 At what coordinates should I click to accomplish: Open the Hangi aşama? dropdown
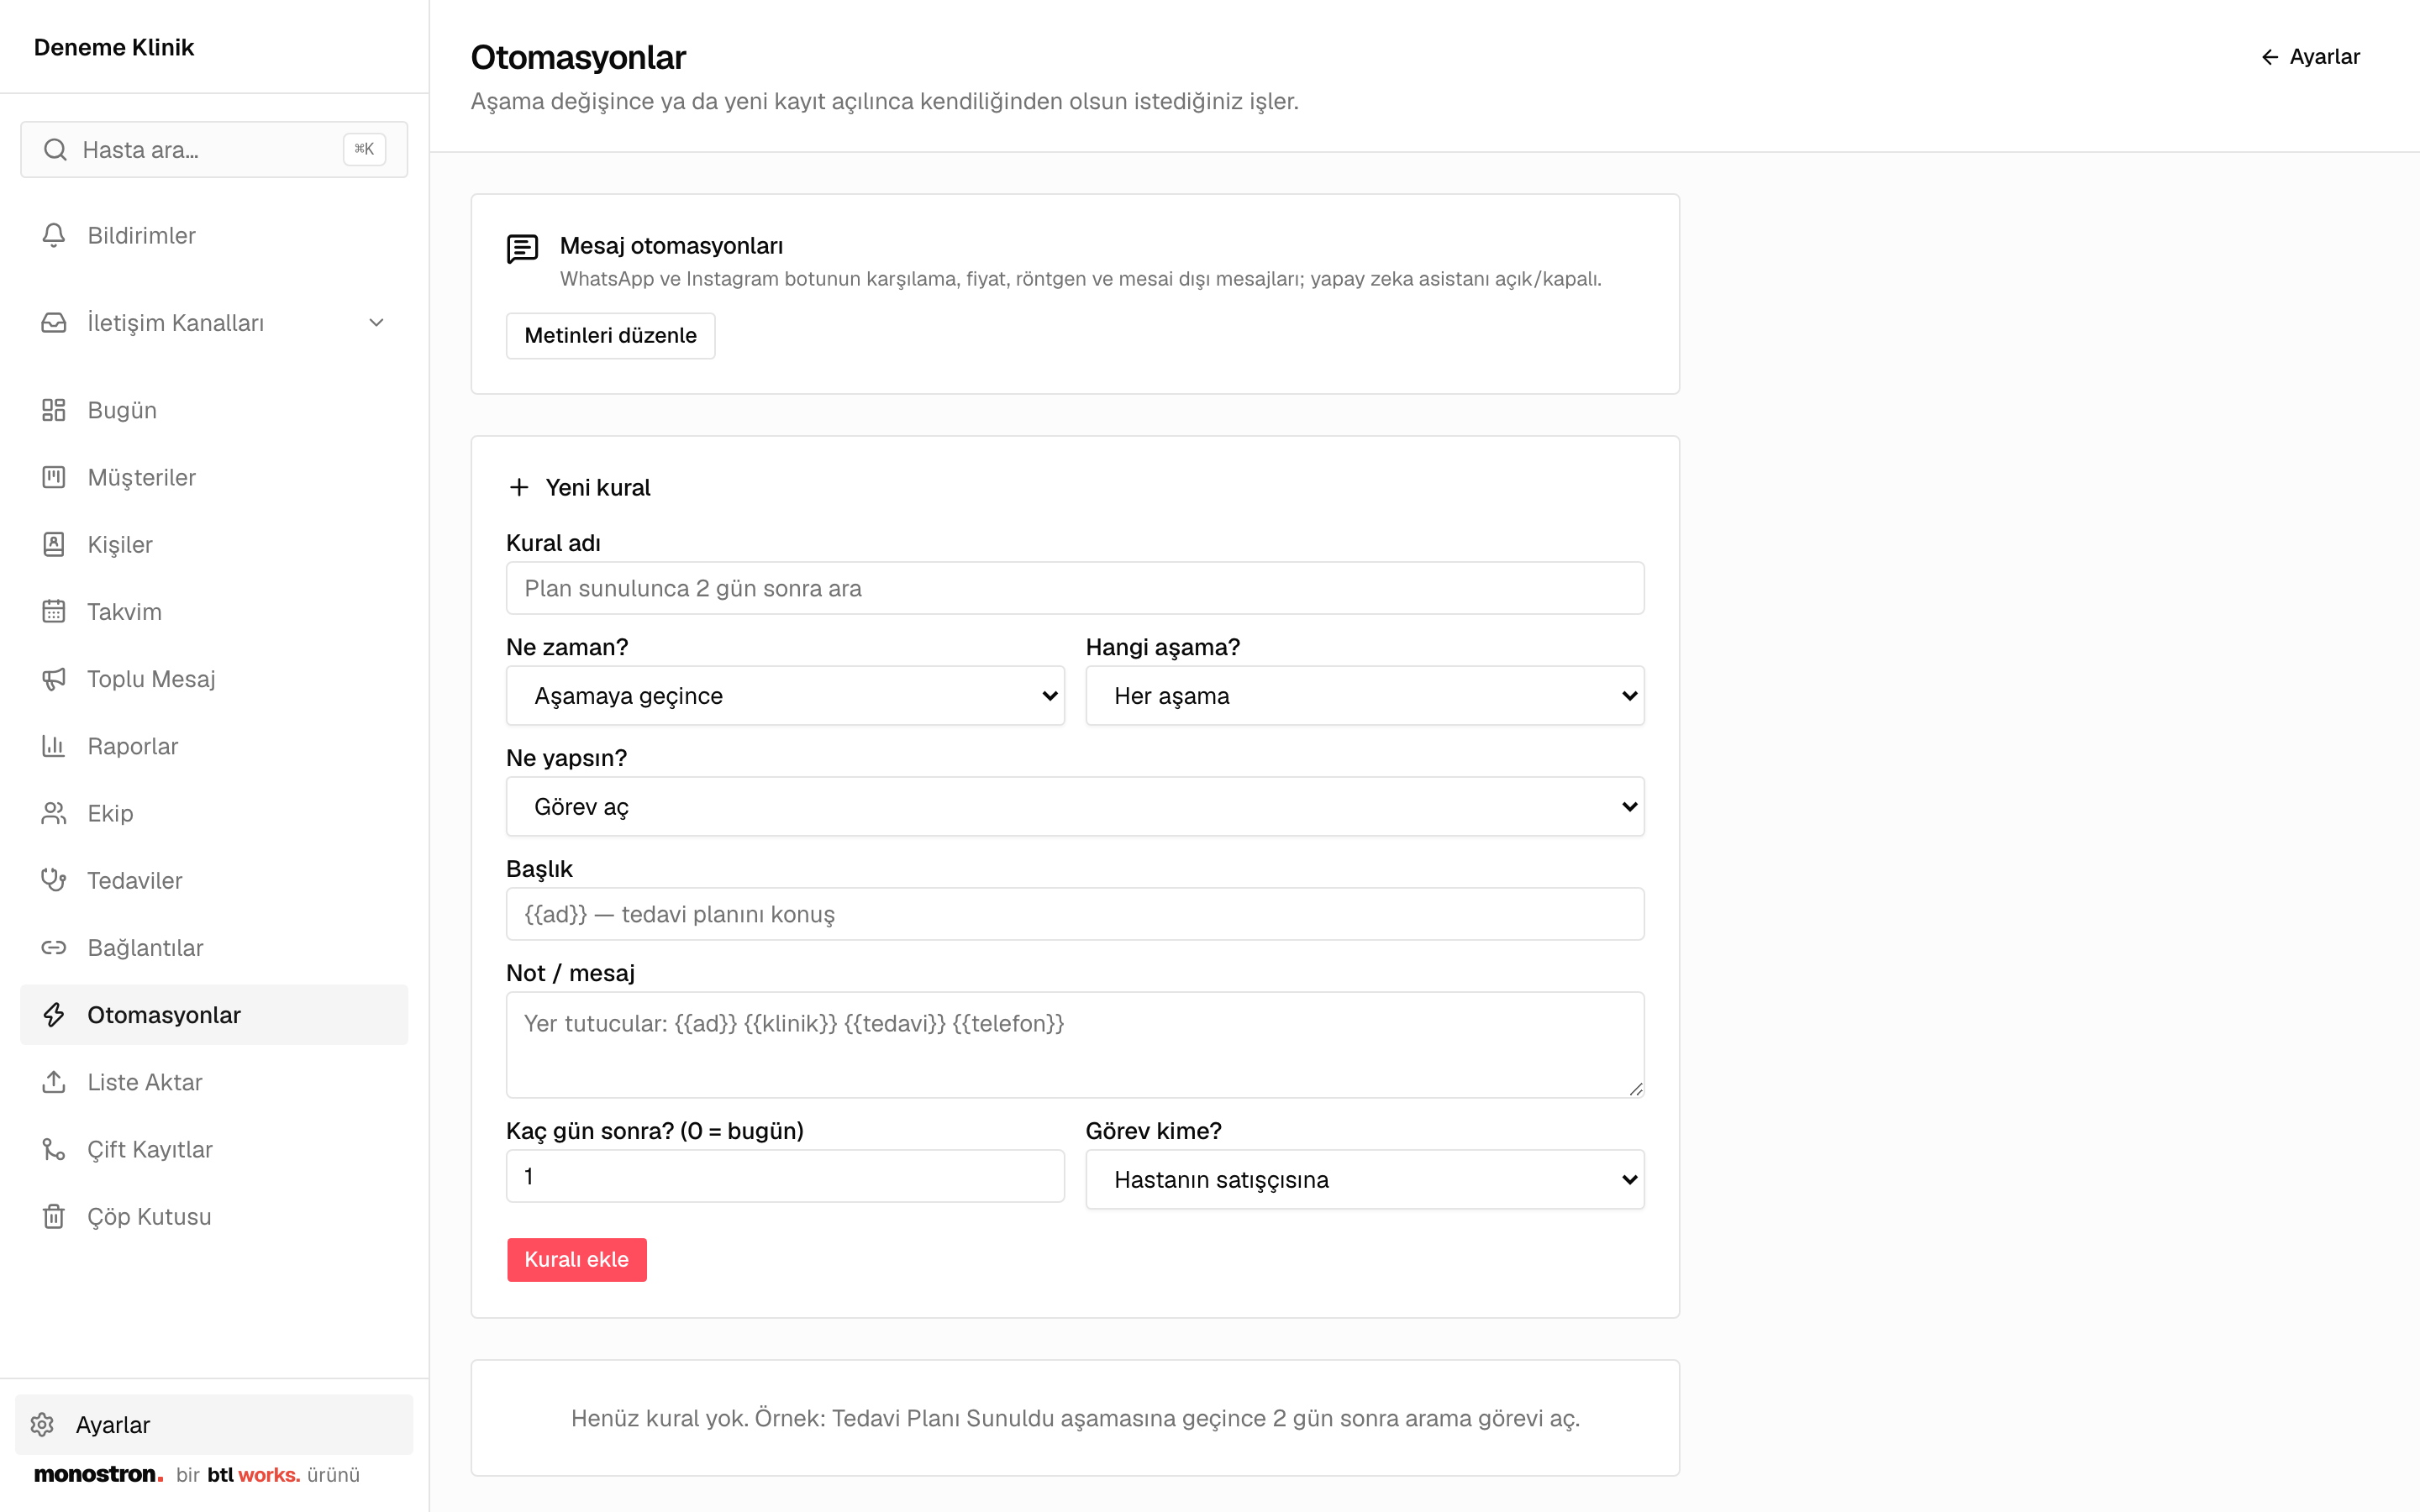tap(1365, 696)
